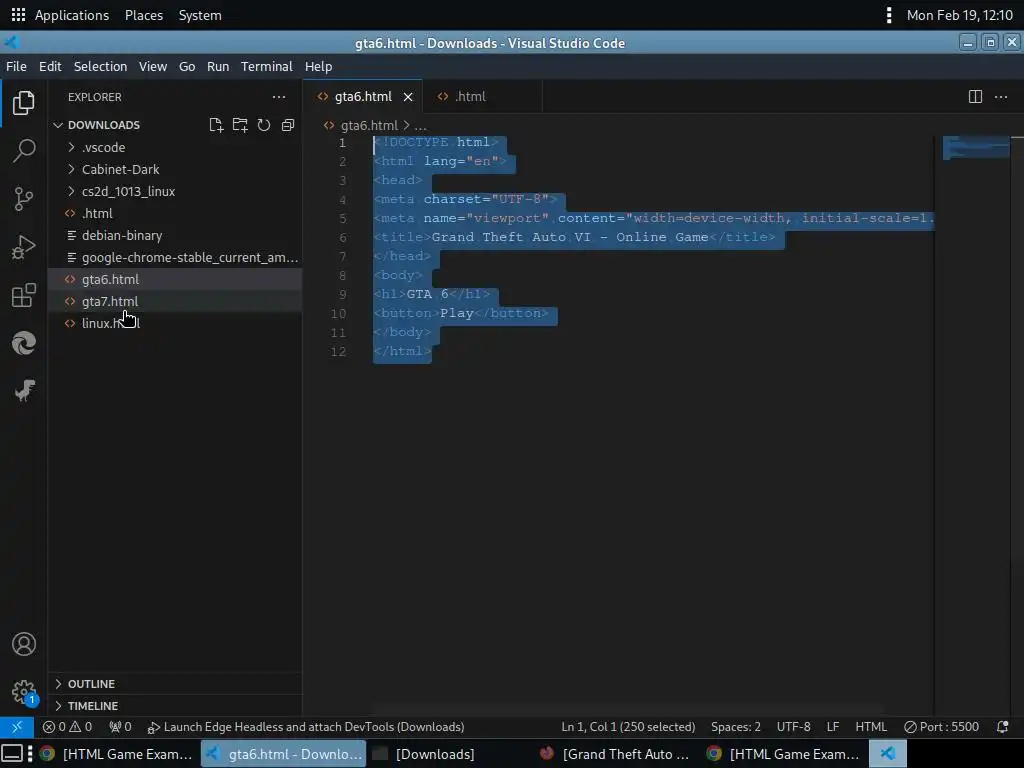1024x768 pixels.
Task: Click Launch Edge Headless debug status item
Action: (x=306, y=727)
